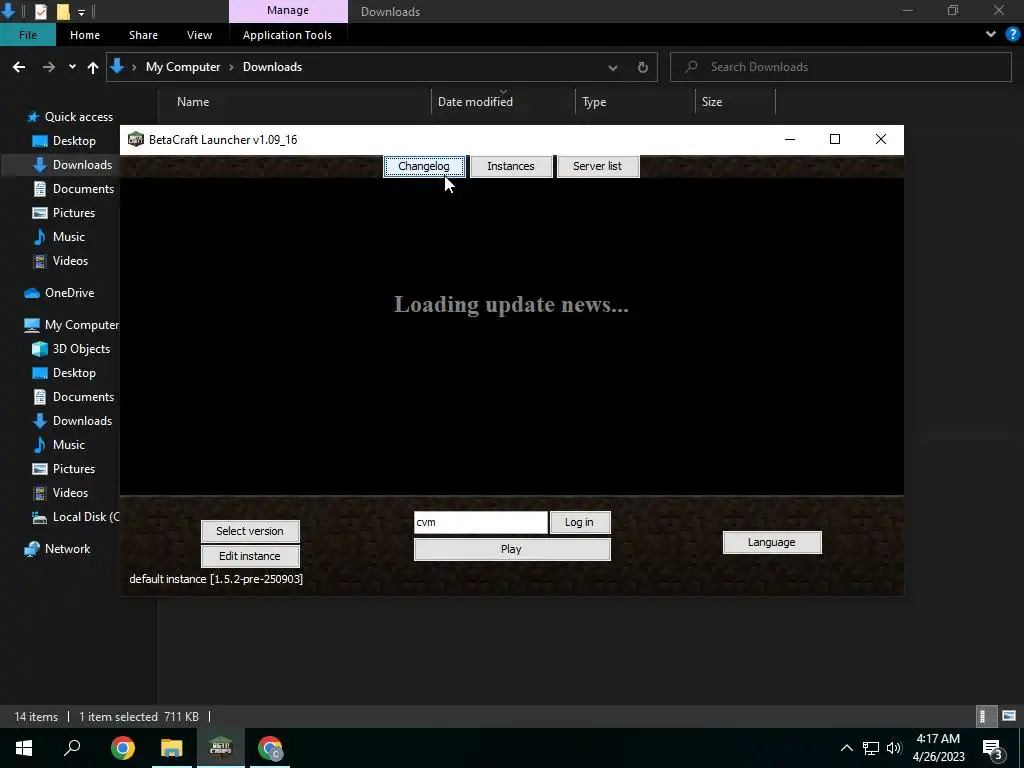Start the game with Play button
The height and width of the screenshot is (768, 1024).
coord(512,549)
